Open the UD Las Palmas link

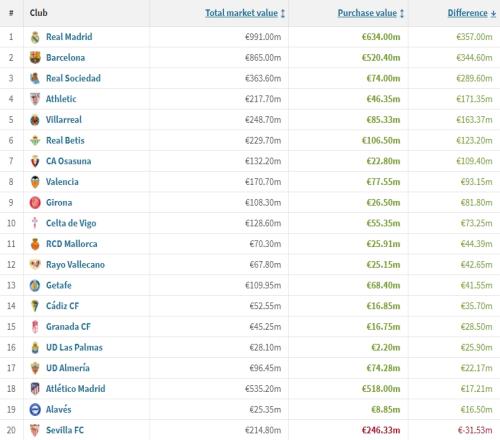click(74, 347)
